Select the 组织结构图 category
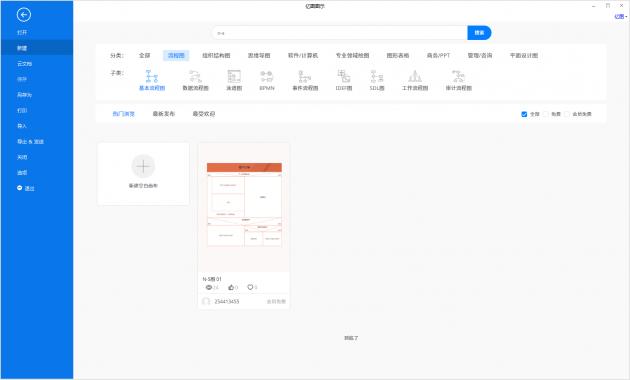630x380 pixels. pos(216,55)
